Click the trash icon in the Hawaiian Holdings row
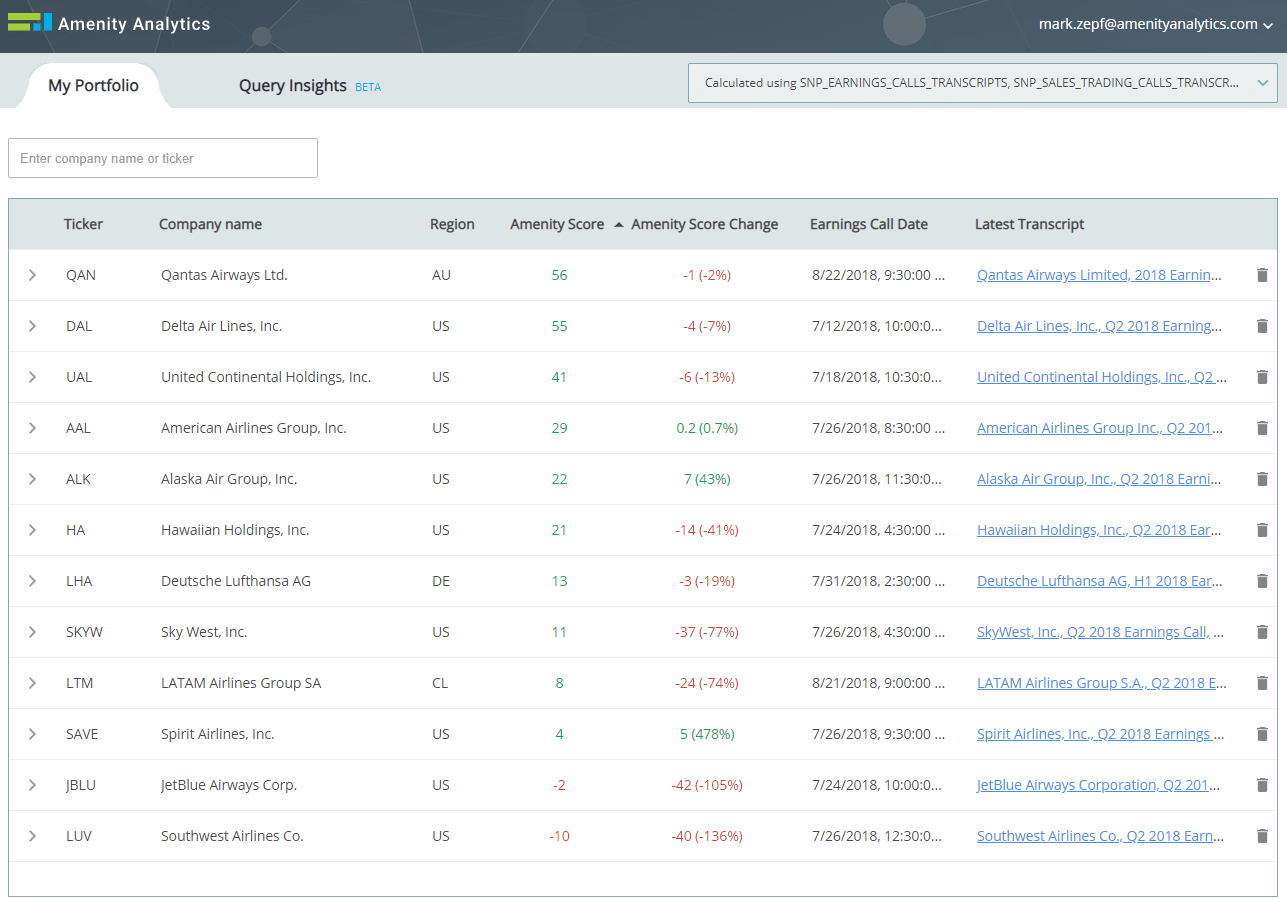Image resolution: width=1287 pixels, height=899 pixels. click(x=1262, y=530)
